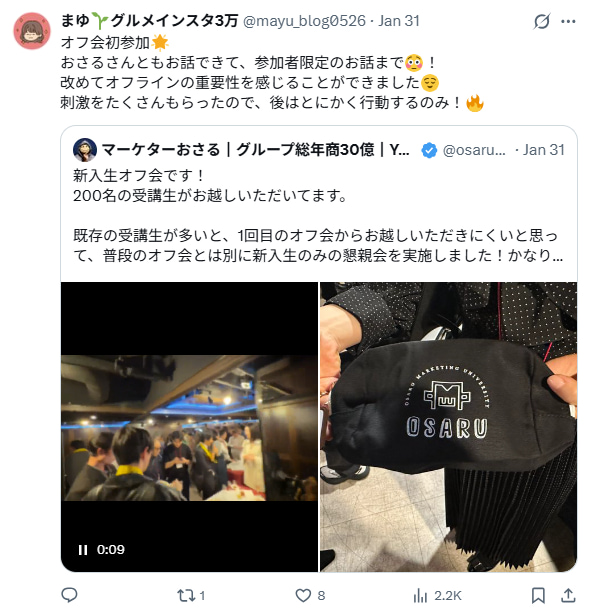Open the three-dot more options menu
This screenshot has height=615, width=590.
click(568, 22)
